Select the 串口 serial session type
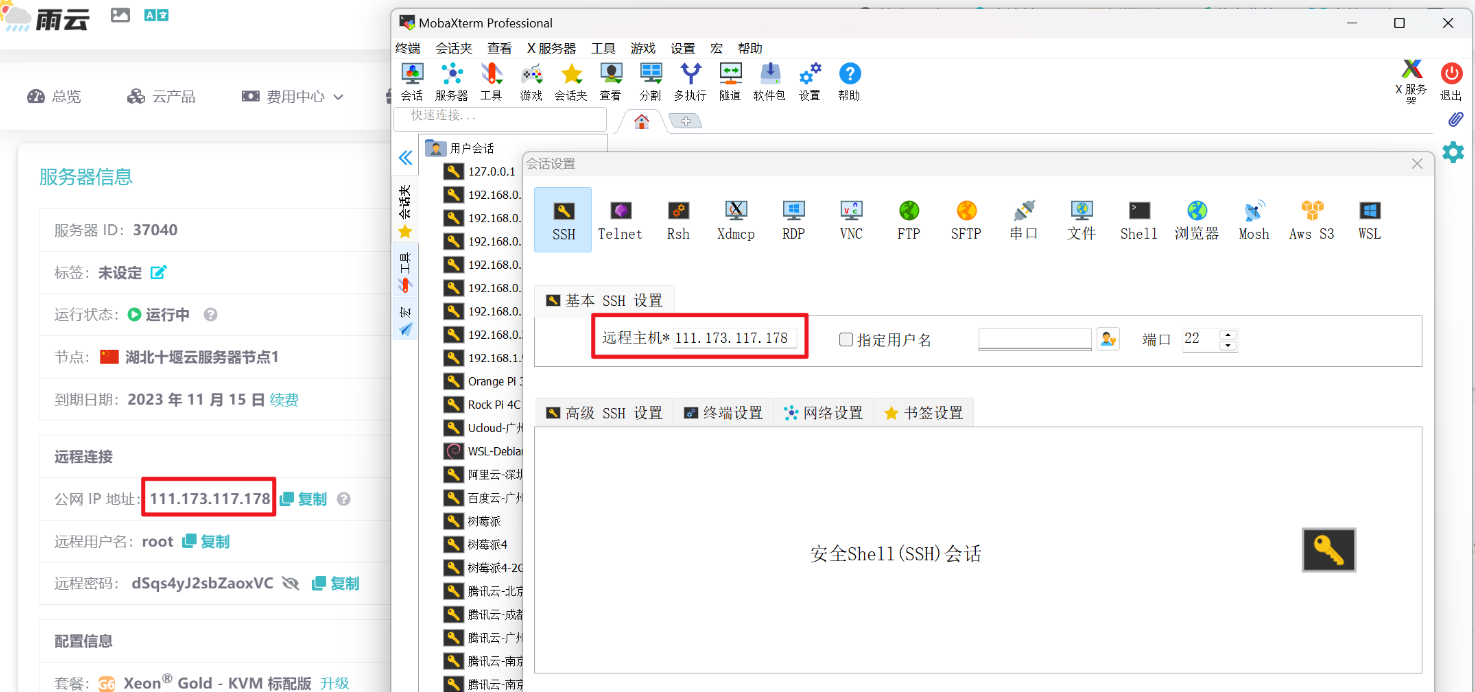The image size is (1475, 692). (1024, 219)
